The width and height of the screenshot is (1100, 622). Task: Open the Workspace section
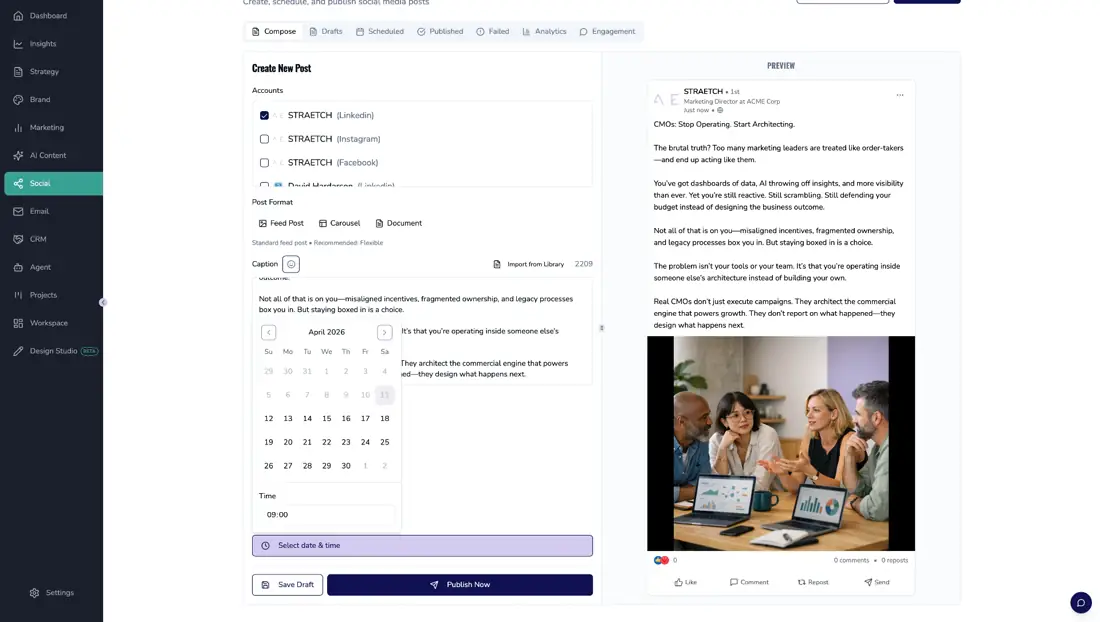coord(51,323)
